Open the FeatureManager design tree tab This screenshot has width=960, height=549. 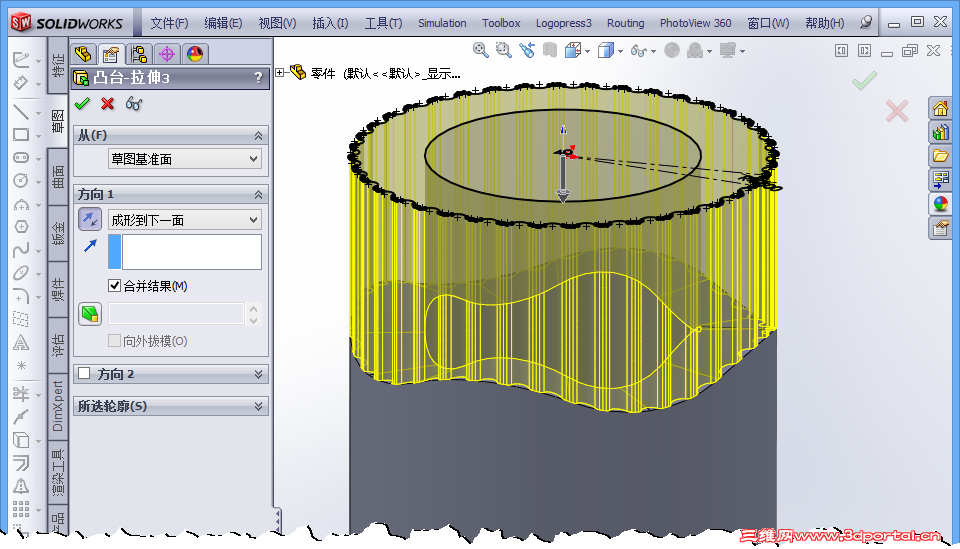click(x=83, y=54)
